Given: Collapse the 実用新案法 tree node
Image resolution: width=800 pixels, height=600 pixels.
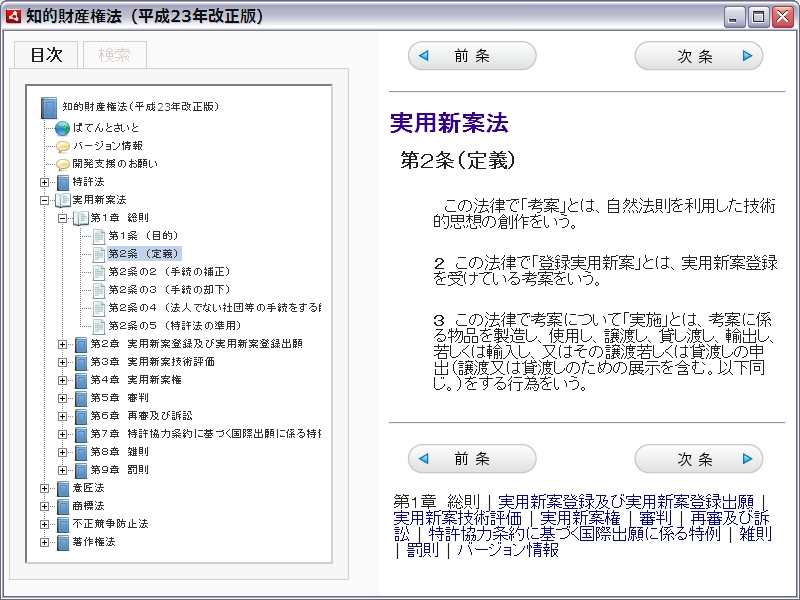Looking at the screenshot, I should point(44,200).
